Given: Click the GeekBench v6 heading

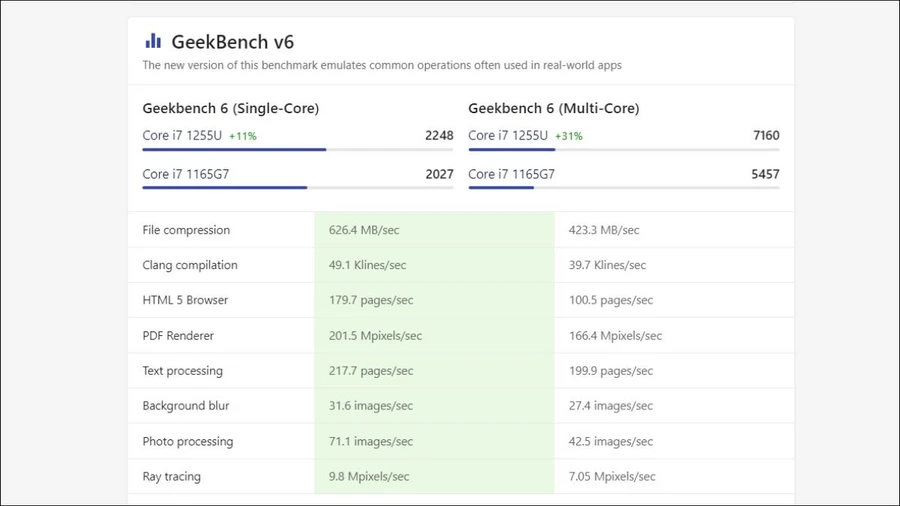Looking at the screenshot, I should coord(232,42).
